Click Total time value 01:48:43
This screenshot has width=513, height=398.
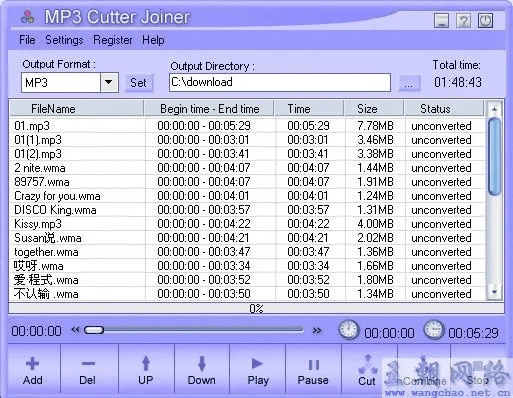[458, 82]
